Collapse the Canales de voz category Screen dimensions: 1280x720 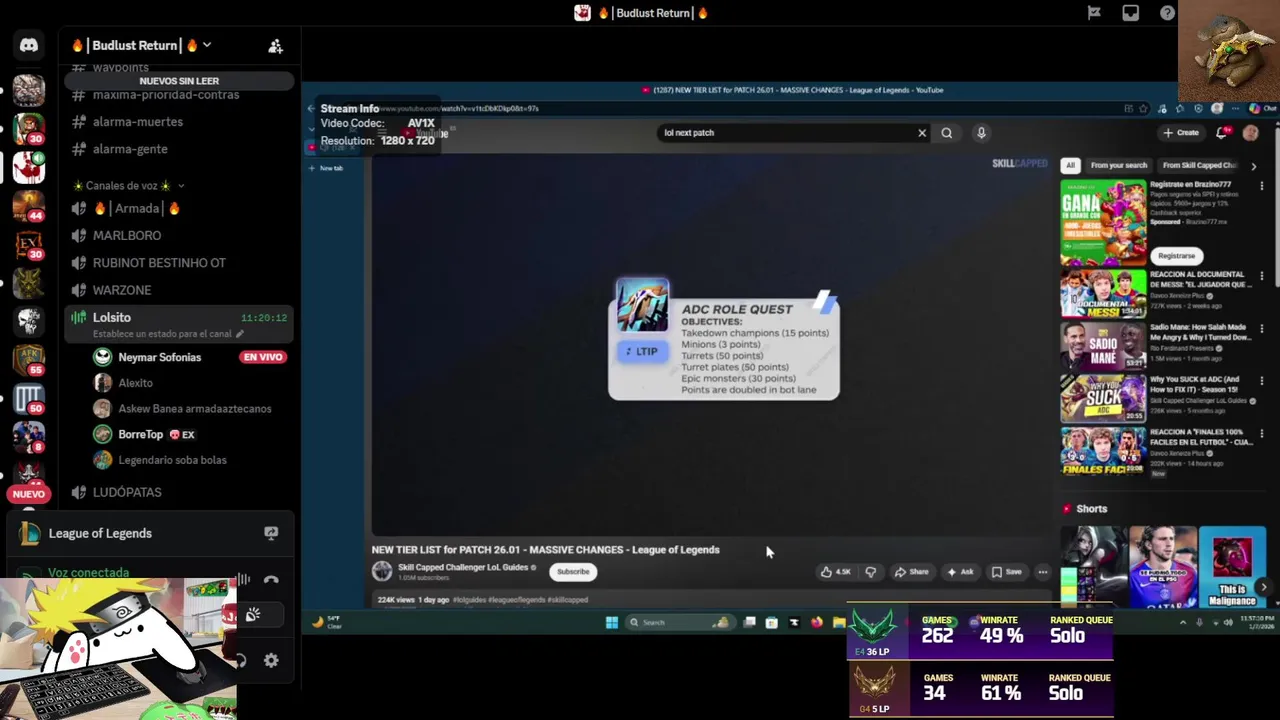tap(129, 186)
